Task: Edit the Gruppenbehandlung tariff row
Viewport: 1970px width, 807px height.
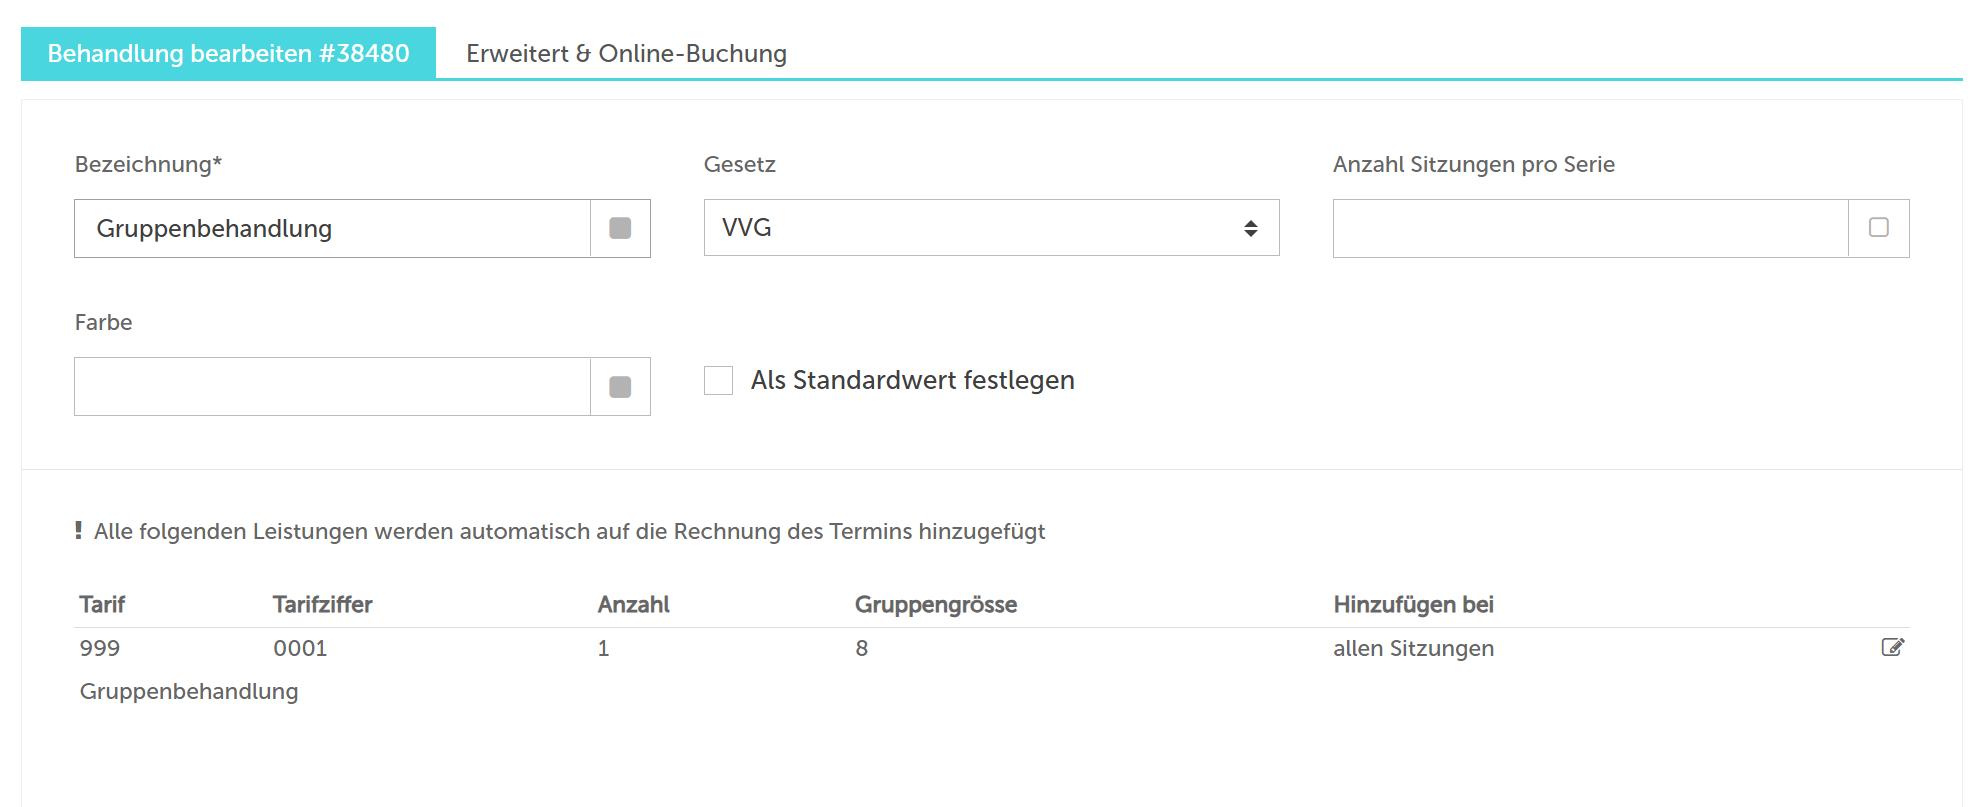Action: tap(1892, 647)
